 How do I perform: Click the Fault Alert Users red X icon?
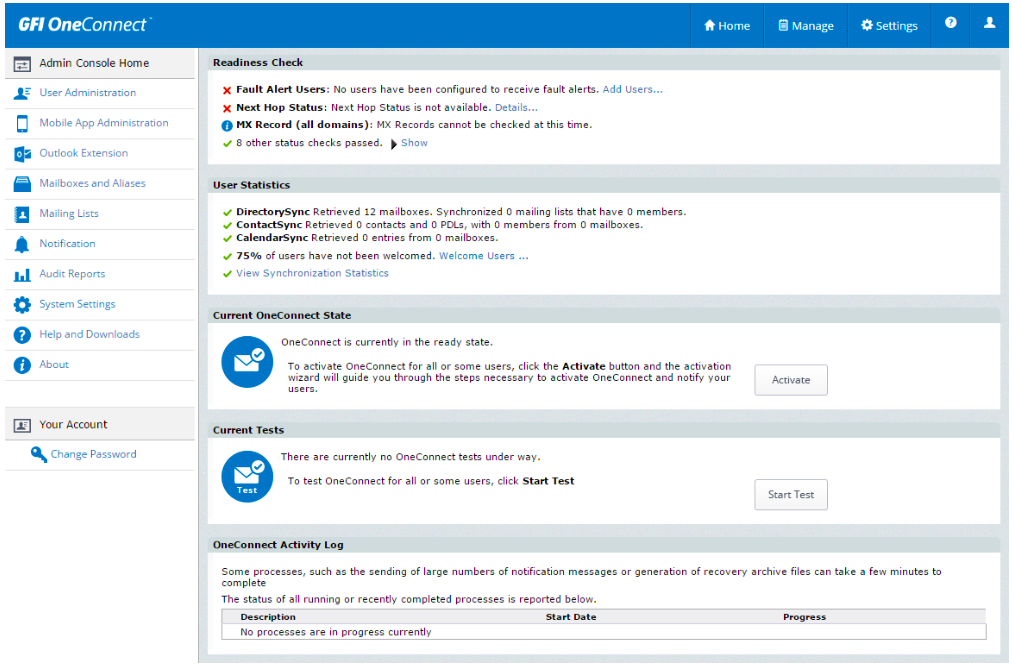click(227, 90)
